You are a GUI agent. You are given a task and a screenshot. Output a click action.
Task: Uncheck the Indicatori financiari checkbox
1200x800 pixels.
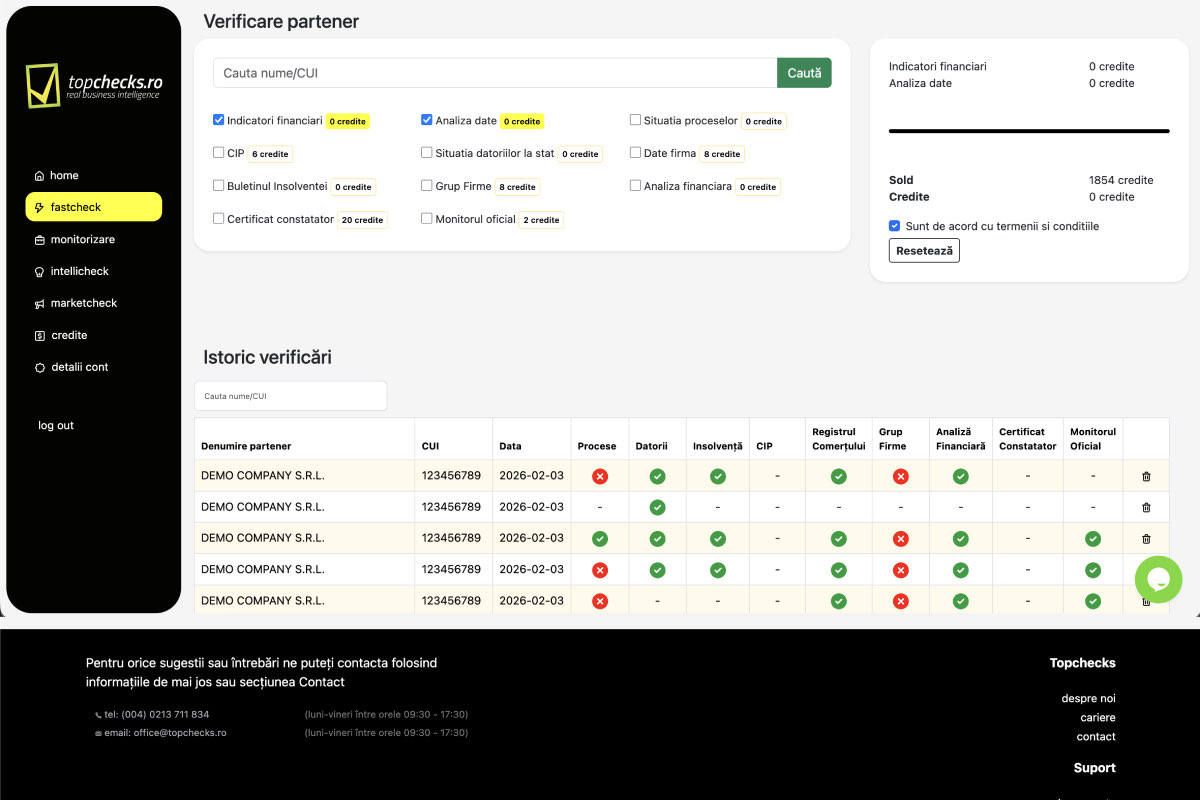click(x=218, y=120)
